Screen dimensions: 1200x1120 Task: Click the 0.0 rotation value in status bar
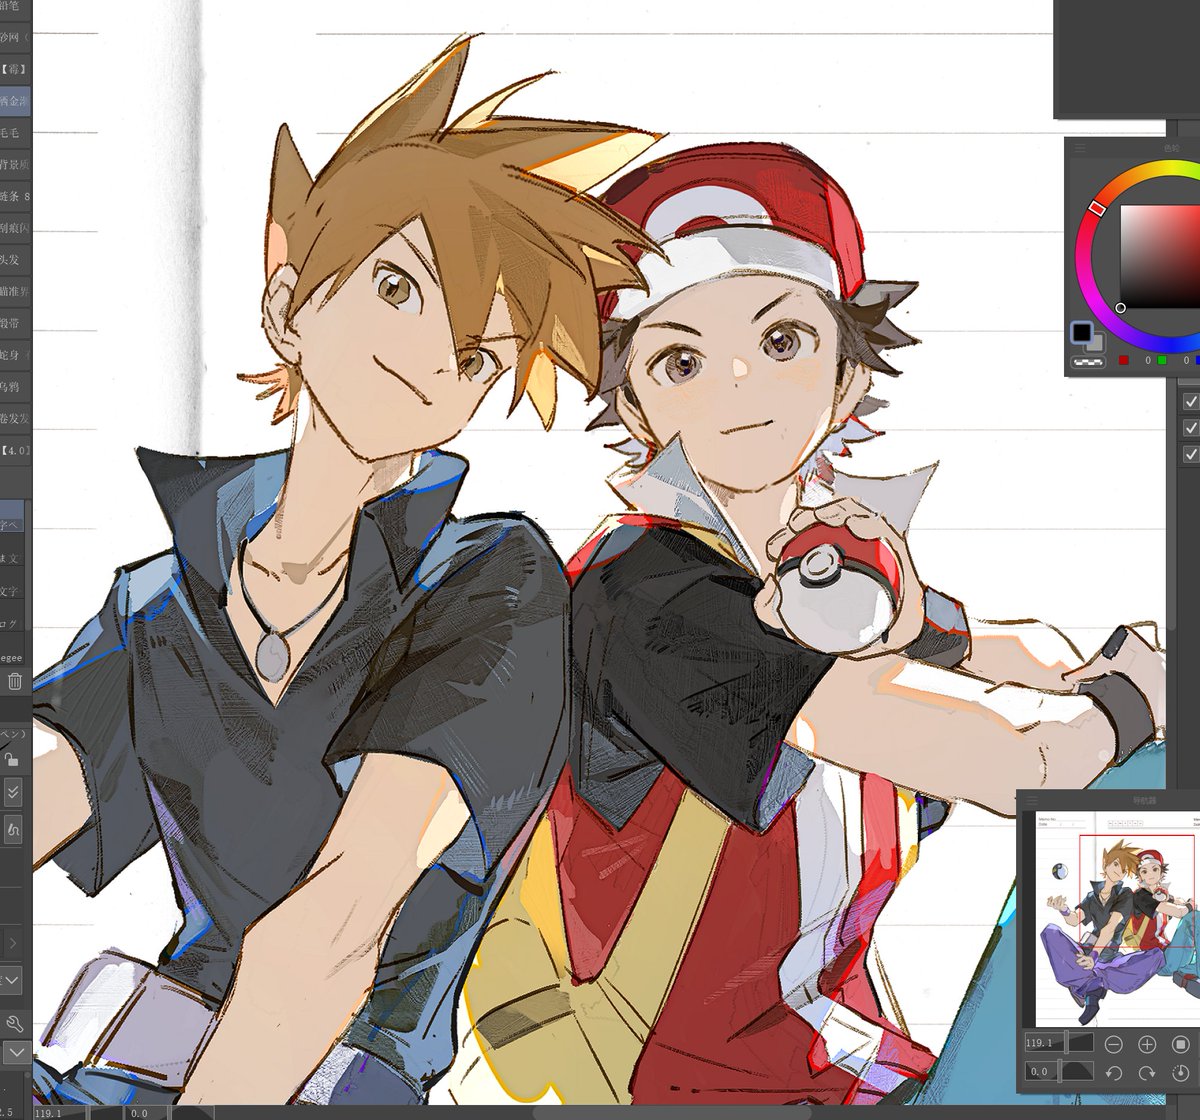pos(139,1112)
